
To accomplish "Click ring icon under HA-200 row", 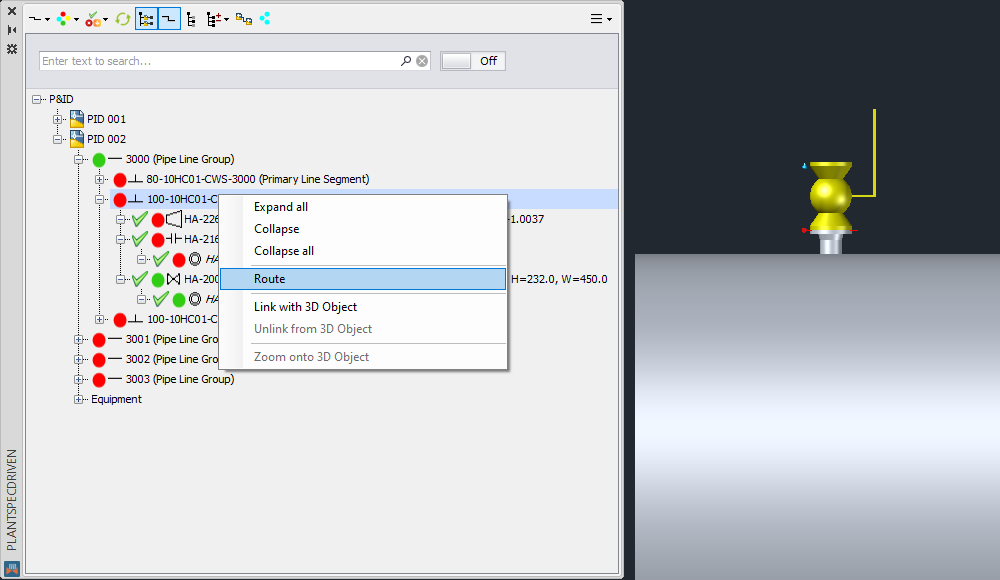I will (x=195, y=299).
